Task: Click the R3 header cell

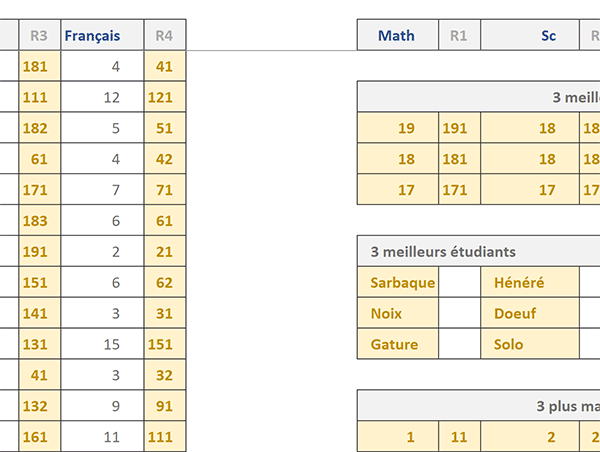Action: [40, 35]
